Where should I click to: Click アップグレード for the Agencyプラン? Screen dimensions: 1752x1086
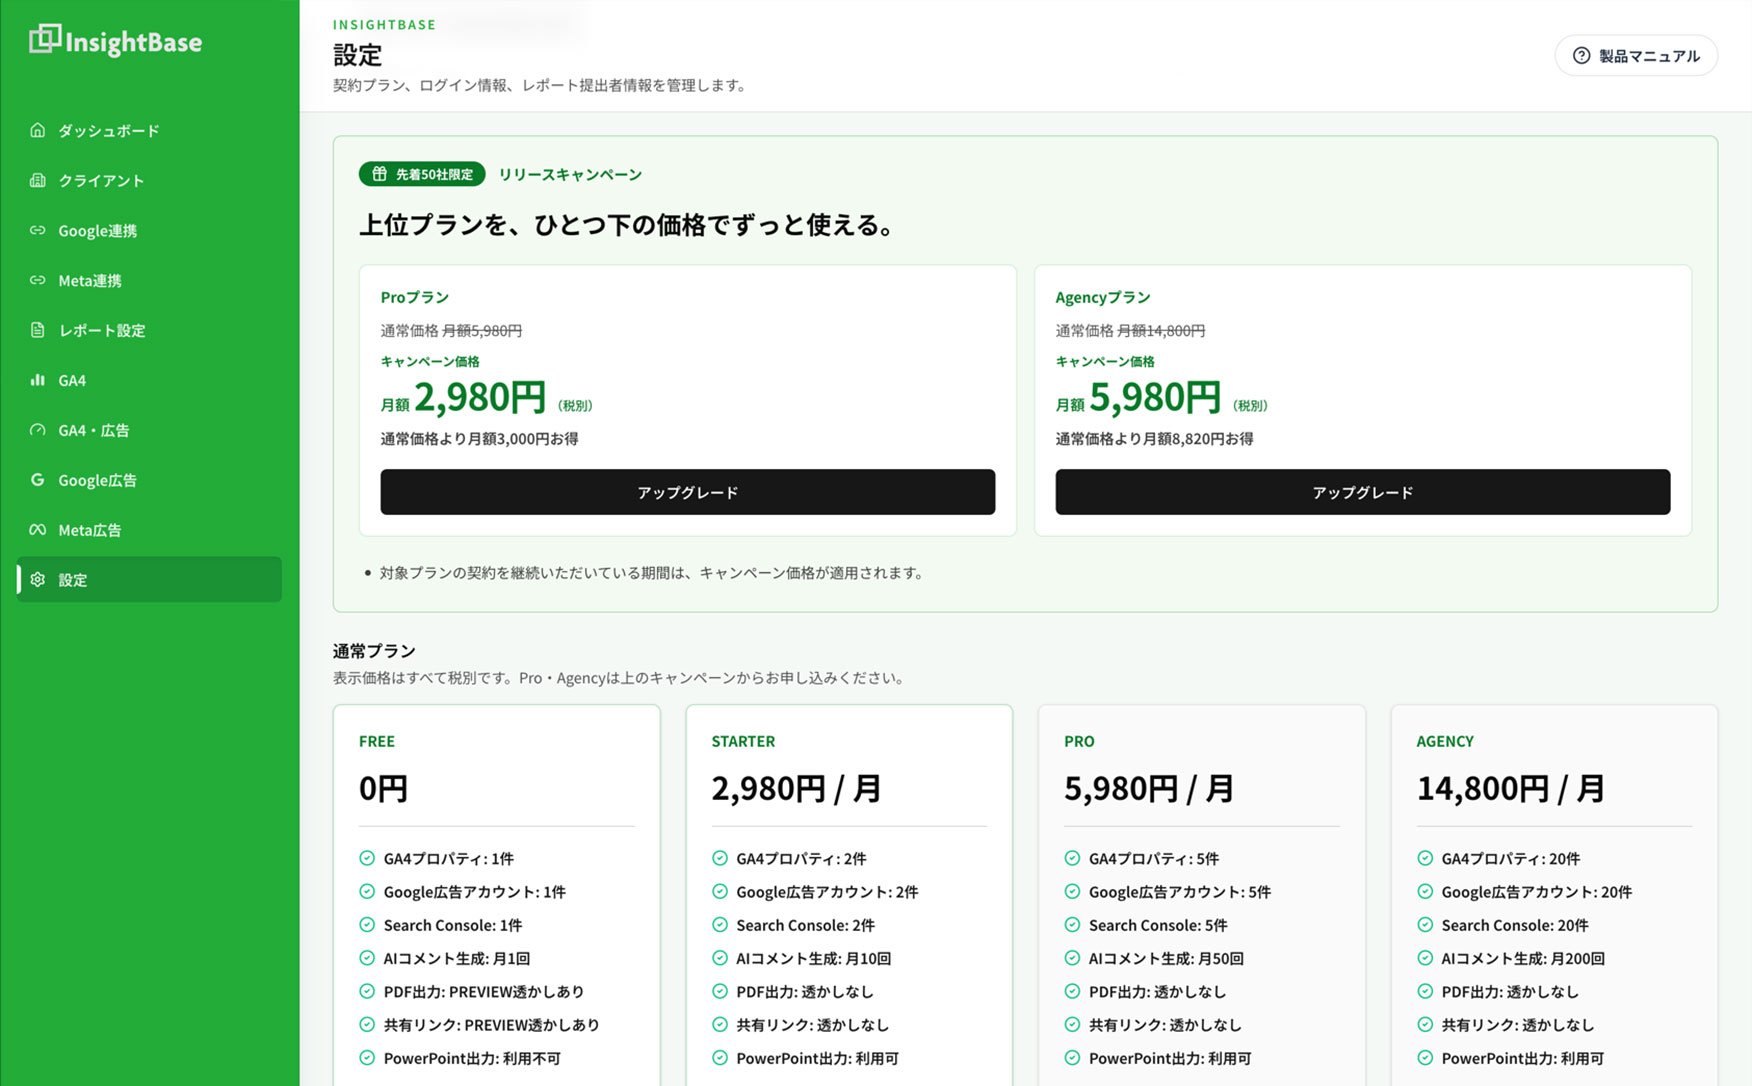tap(1362, 492)
